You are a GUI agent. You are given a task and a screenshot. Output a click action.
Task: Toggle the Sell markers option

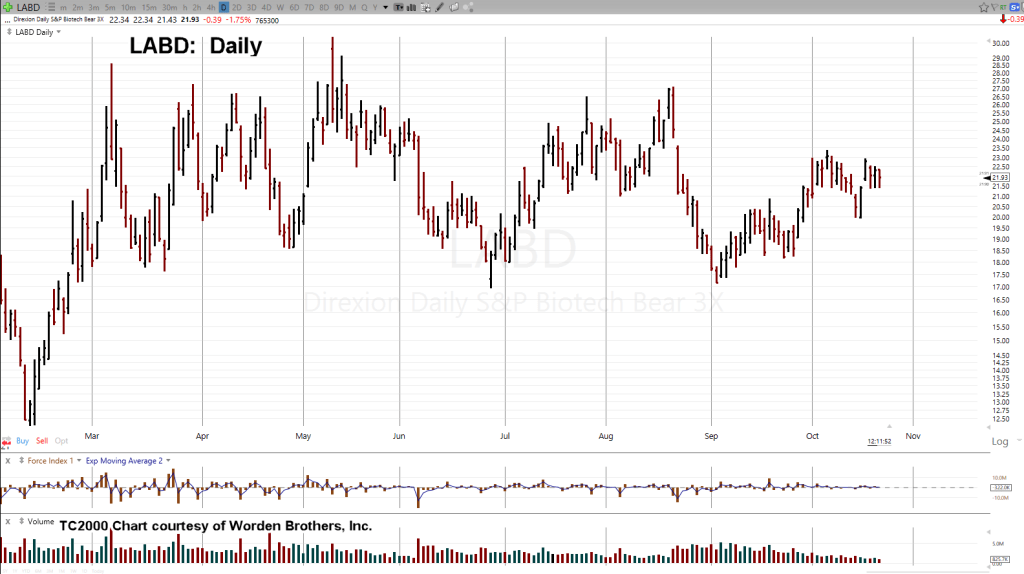[42, 441]
